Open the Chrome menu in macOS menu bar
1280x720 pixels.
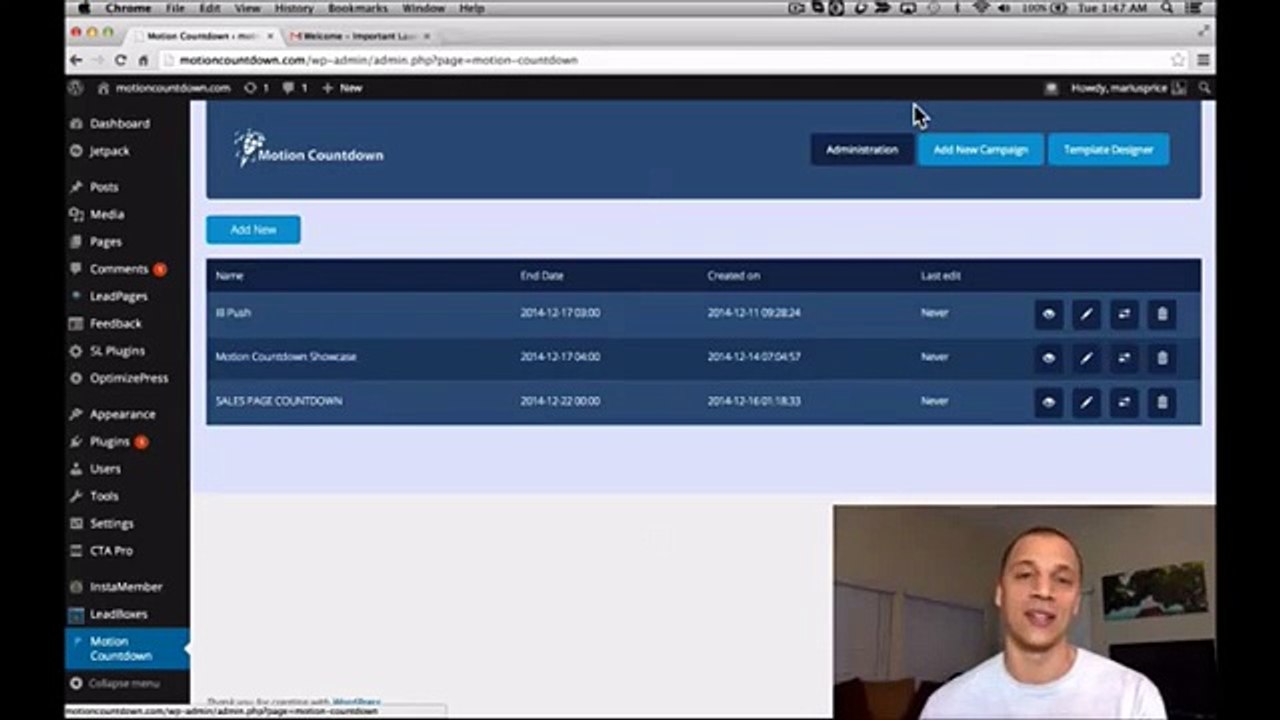pos(128,8)
